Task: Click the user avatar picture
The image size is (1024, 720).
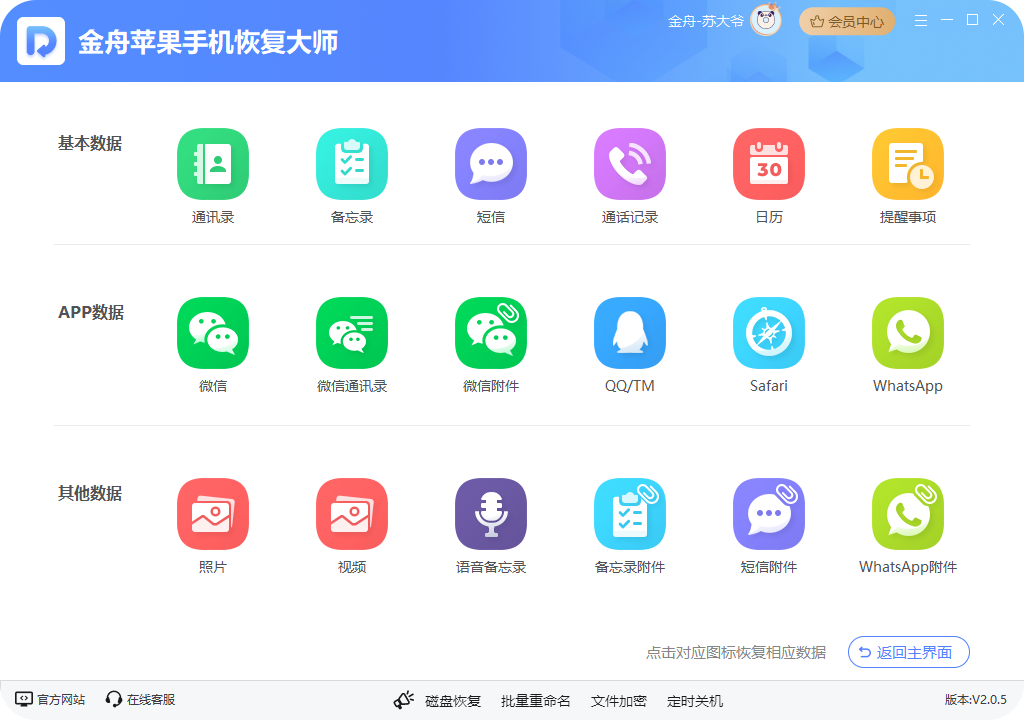Action: click(x=766, y=21)
